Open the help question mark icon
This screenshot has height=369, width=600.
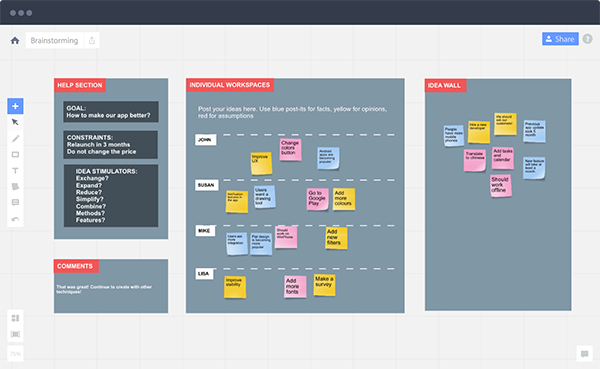pyautogui.click(x=587, y=39)
